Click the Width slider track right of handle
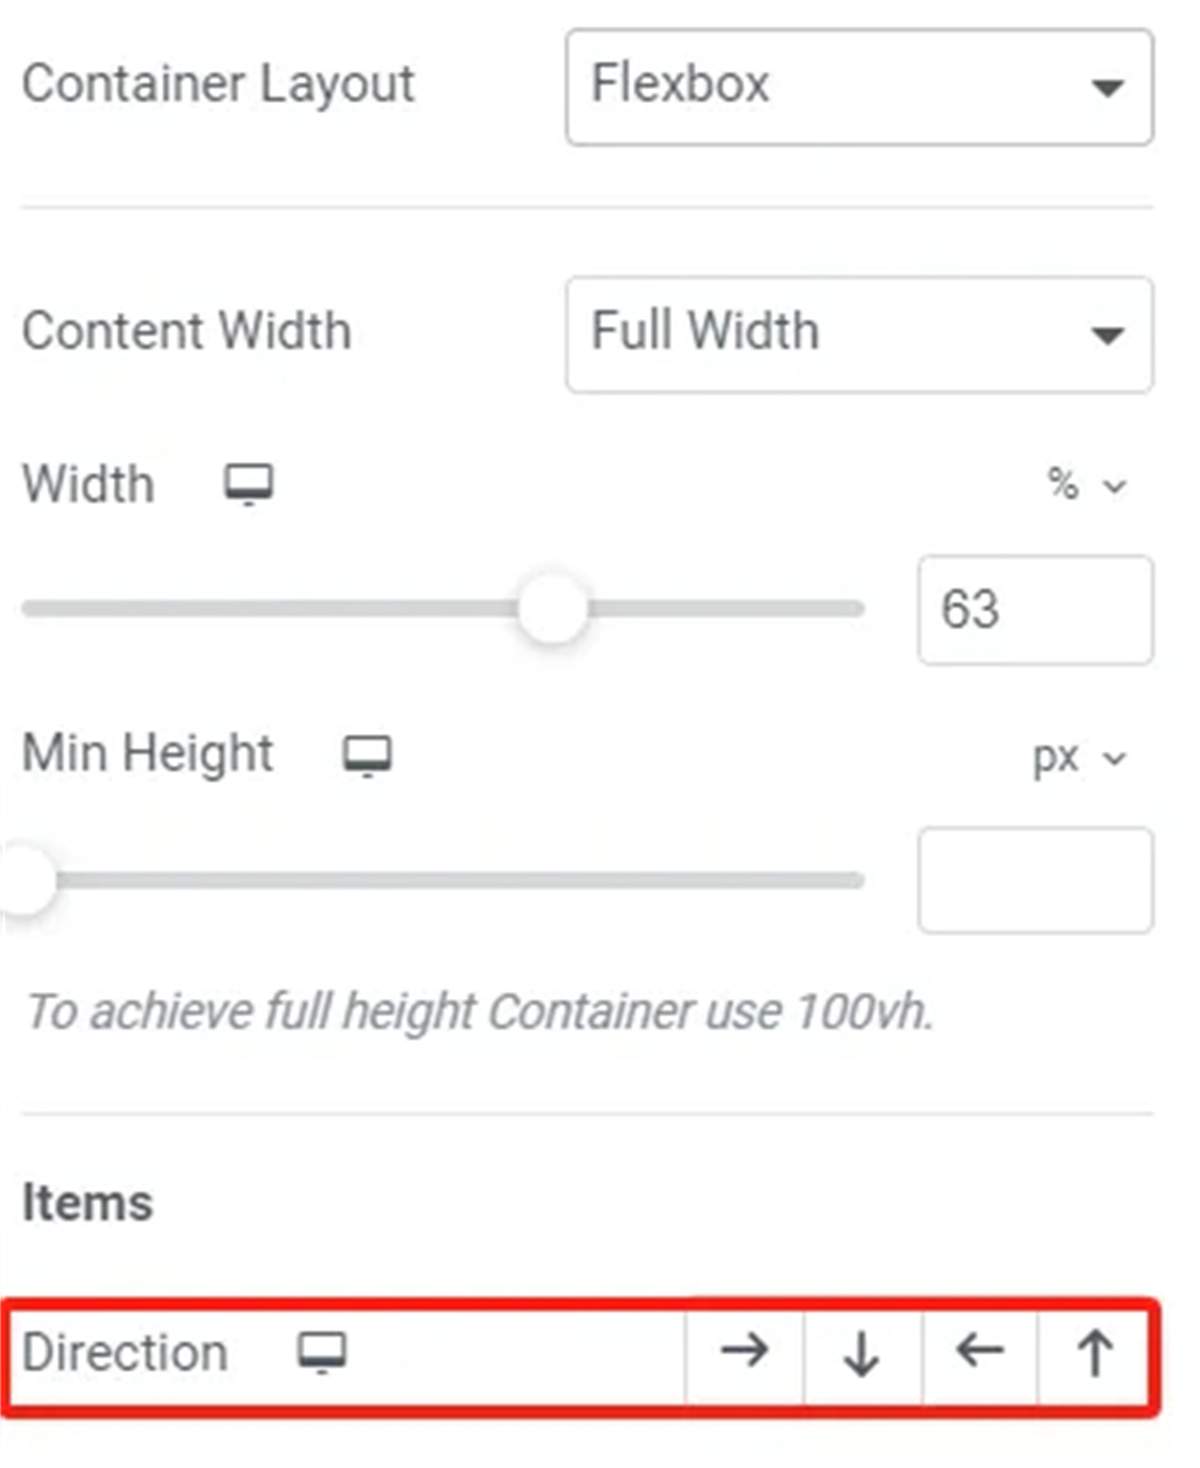The height and width of the screenshot is (1468, 1200). pos(727,608)
